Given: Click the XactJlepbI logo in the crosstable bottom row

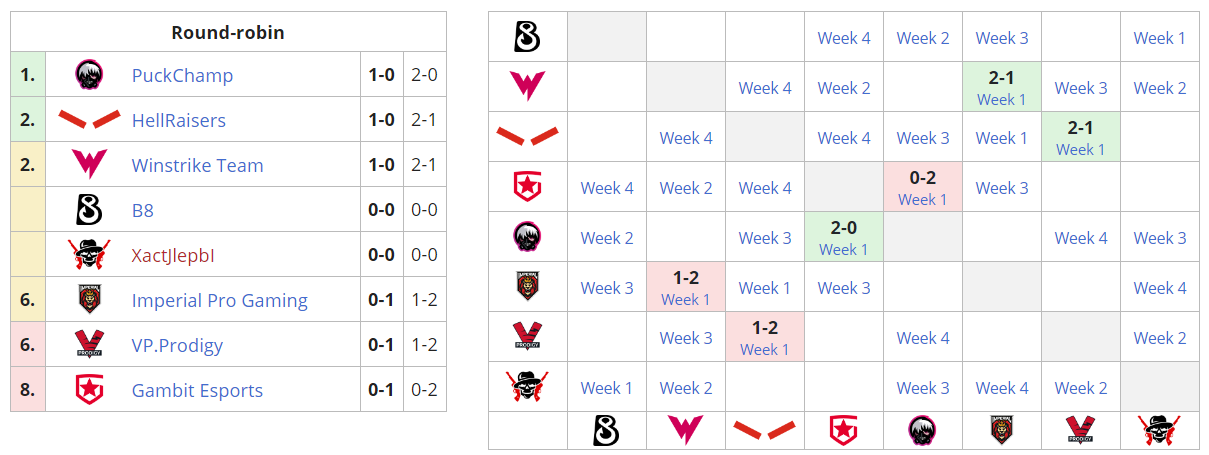Looking at the screenshot, I should click(1159, 430).
